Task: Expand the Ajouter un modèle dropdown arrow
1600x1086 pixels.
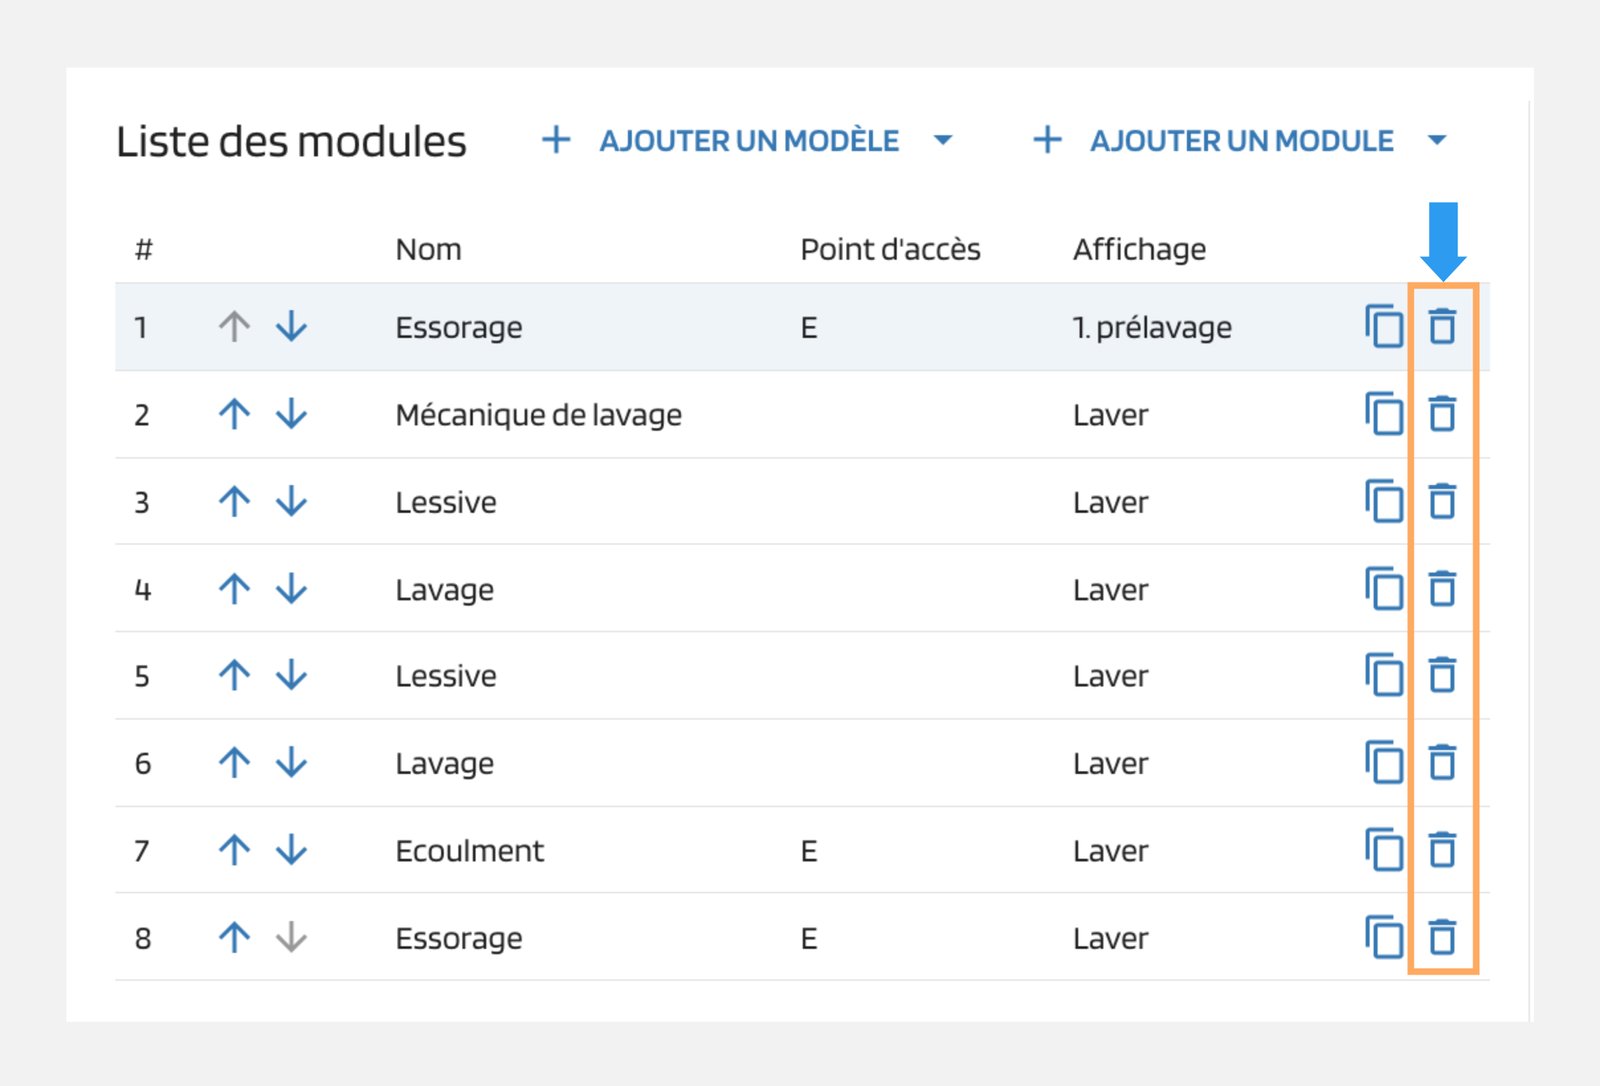Action: 942,141
